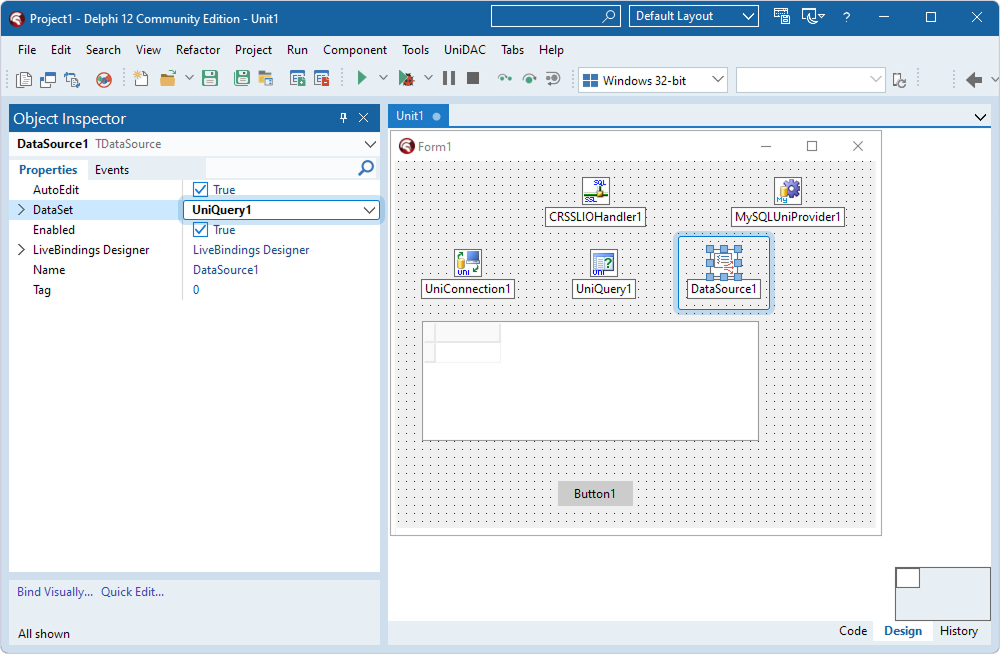Click the Step Over icon
The width and height of the screenshot is (1000, 654).
pyautogui.click(x=529, y=78)
